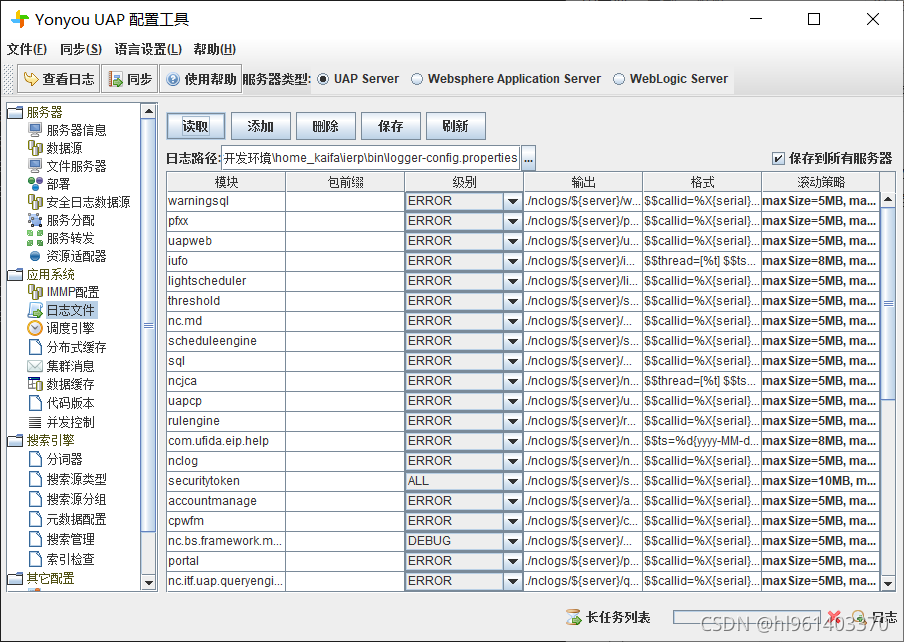The height and width of the screenshot is (642, 904).
Task: Open 分布式缓存 node icon
Action: click(x=35, y=347)
